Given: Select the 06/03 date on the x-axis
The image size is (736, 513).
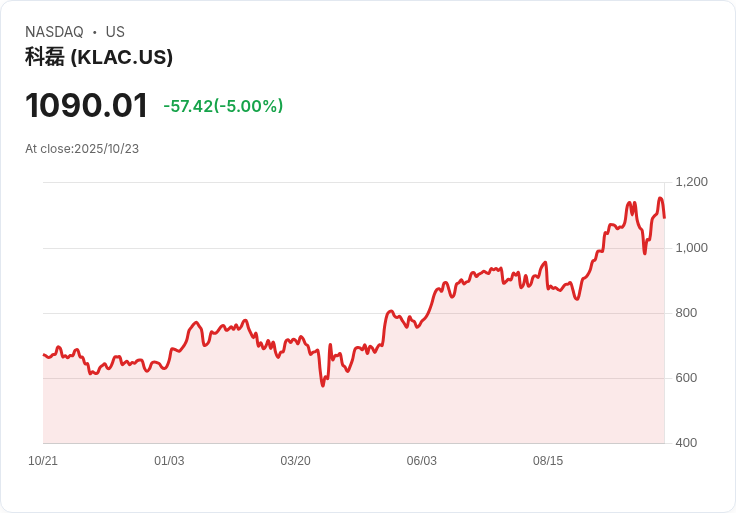Looking at the screenshot, I should (421, 461).
